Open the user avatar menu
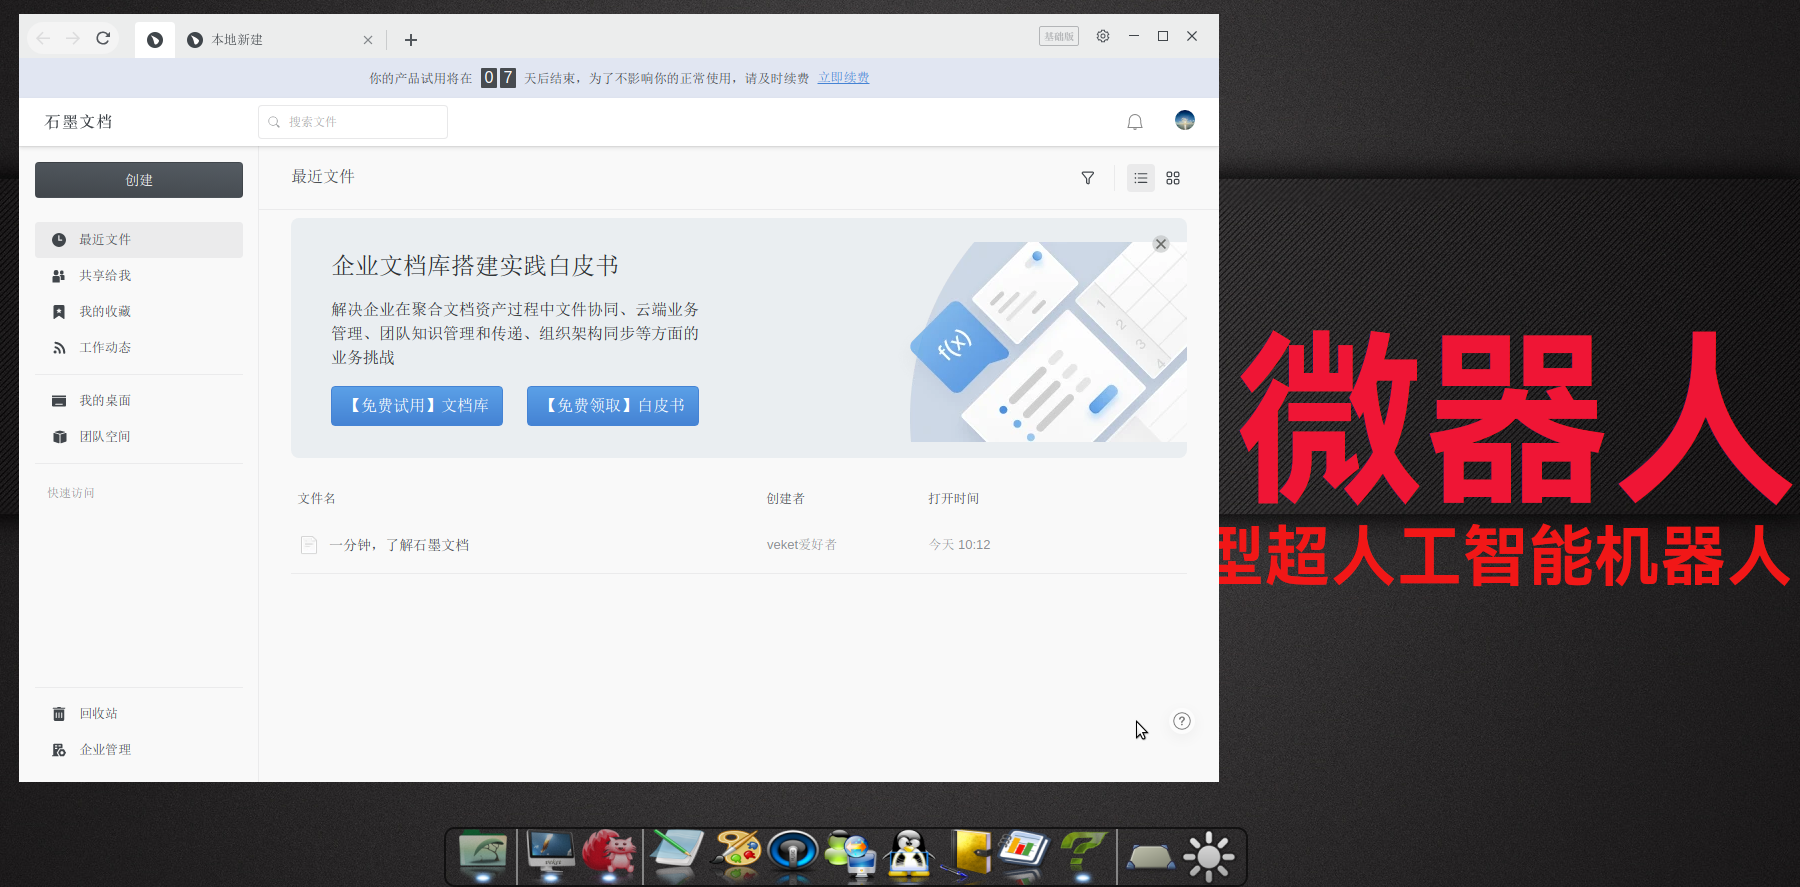Viewport: 1800px width, 887px height. (1185, 121)
